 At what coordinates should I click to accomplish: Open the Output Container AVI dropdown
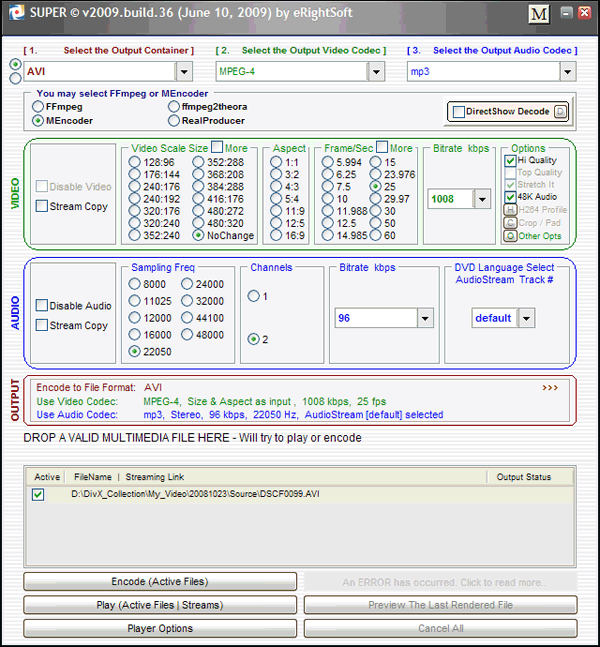[x=184, y=72]
